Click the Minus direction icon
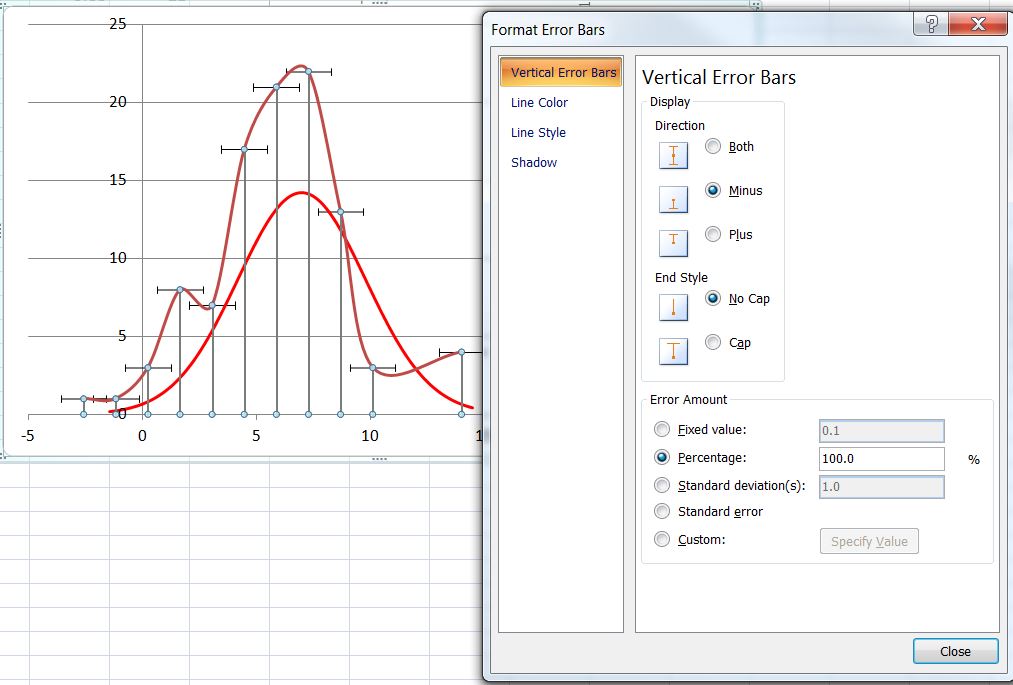Screen dimensions: 1013x685 673,199
